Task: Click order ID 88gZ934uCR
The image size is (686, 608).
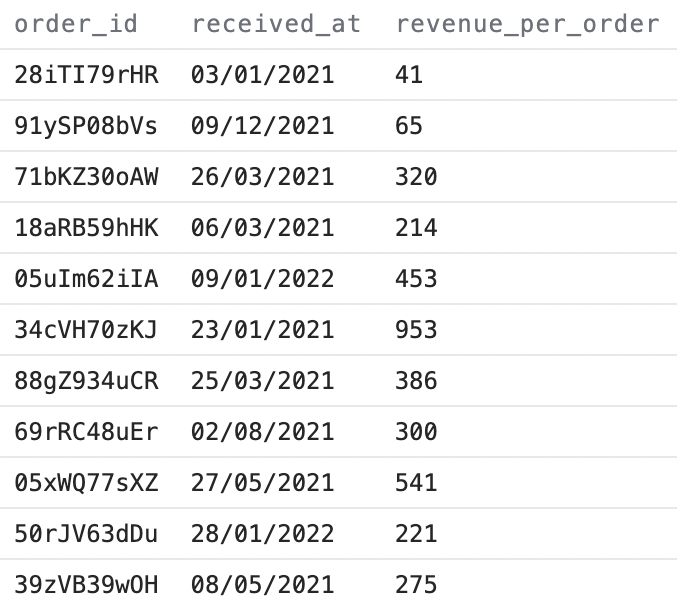Action: click(x=87, y=381)
